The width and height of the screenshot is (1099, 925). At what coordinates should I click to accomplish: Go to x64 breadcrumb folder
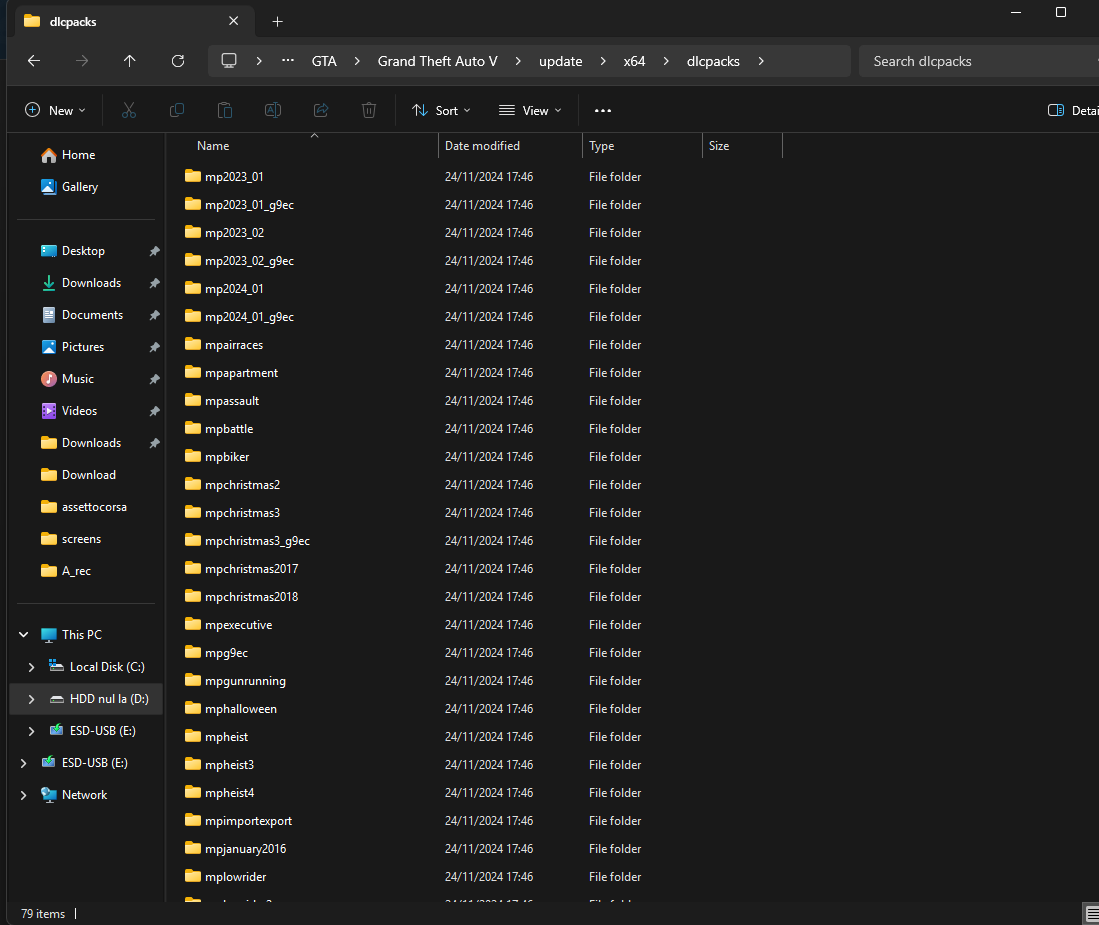(x=634, y=61)
